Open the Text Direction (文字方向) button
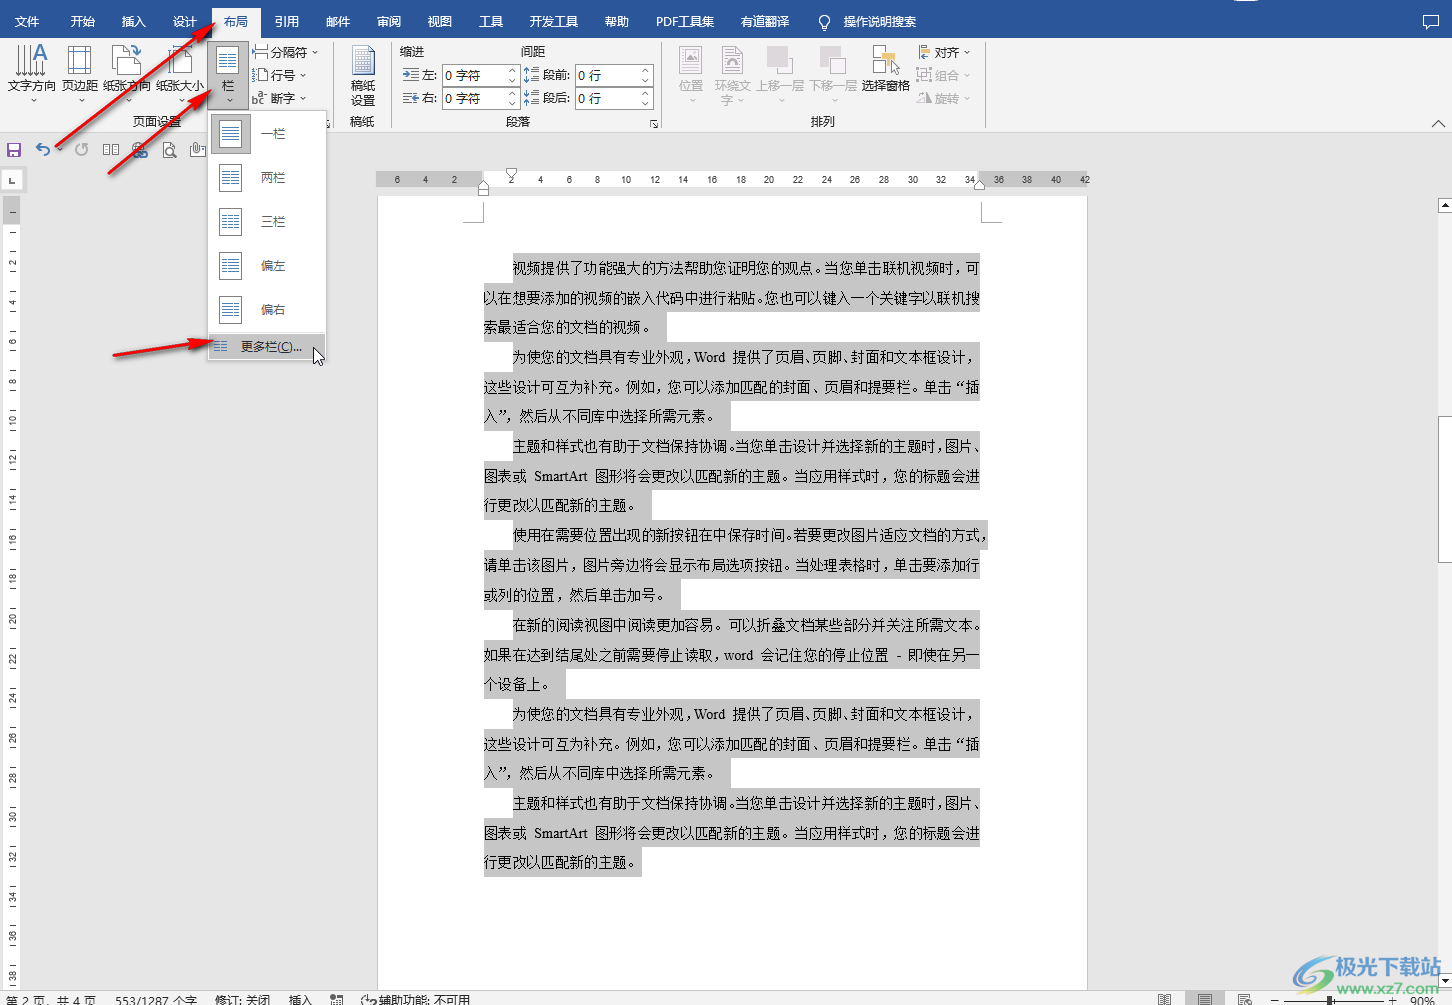This screenshot has width=1452, height=1005. click(32, 73)
